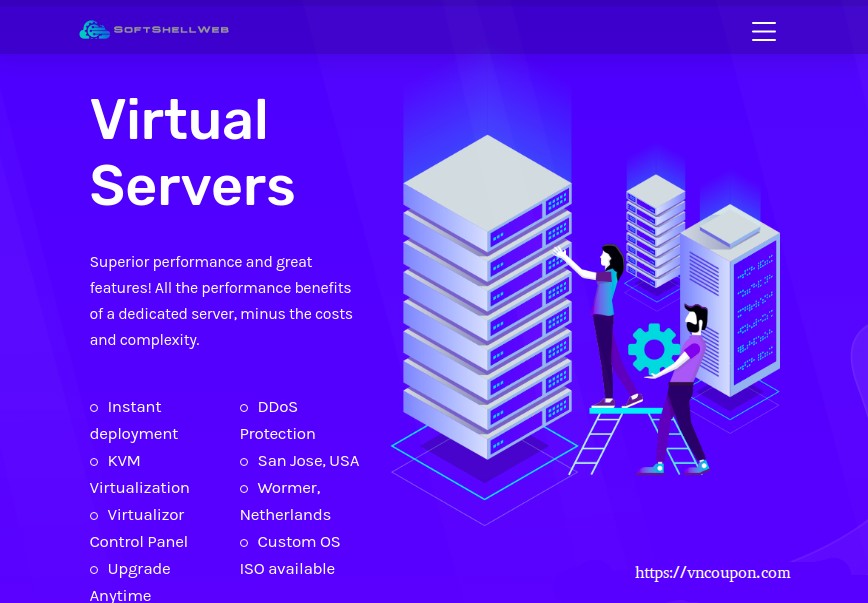Expand the San Jose, USA location entry
868x603 pixels.
click(308, 461)
